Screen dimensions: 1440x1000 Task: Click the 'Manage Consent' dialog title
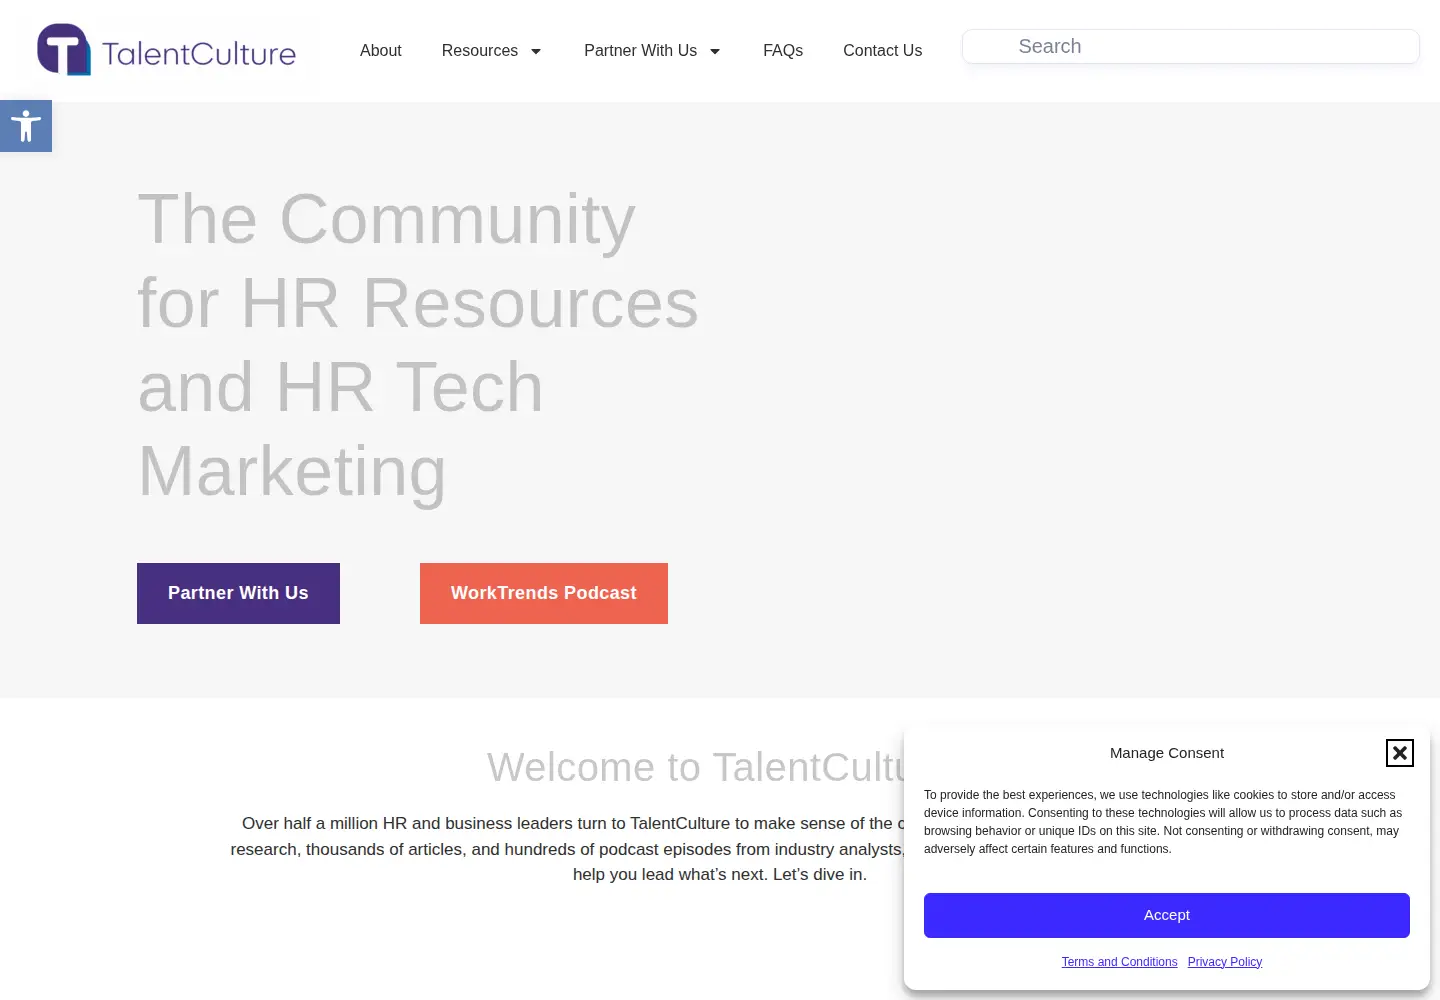1167,753
